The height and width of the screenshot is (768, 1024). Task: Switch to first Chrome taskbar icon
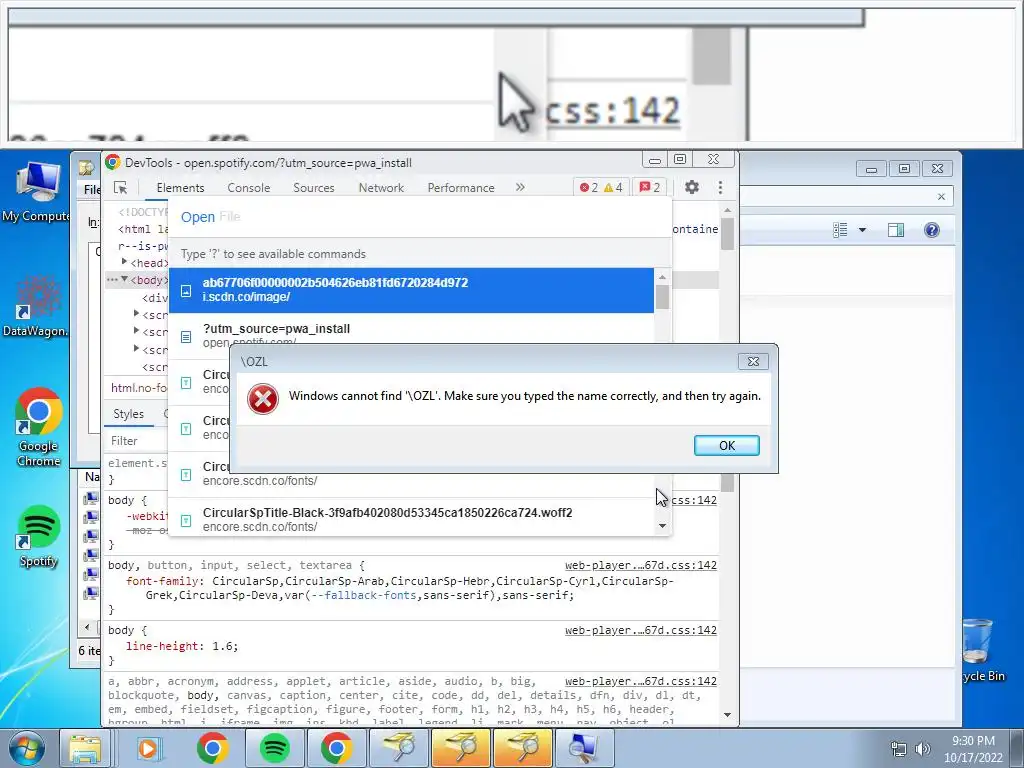tap(212, 748)
